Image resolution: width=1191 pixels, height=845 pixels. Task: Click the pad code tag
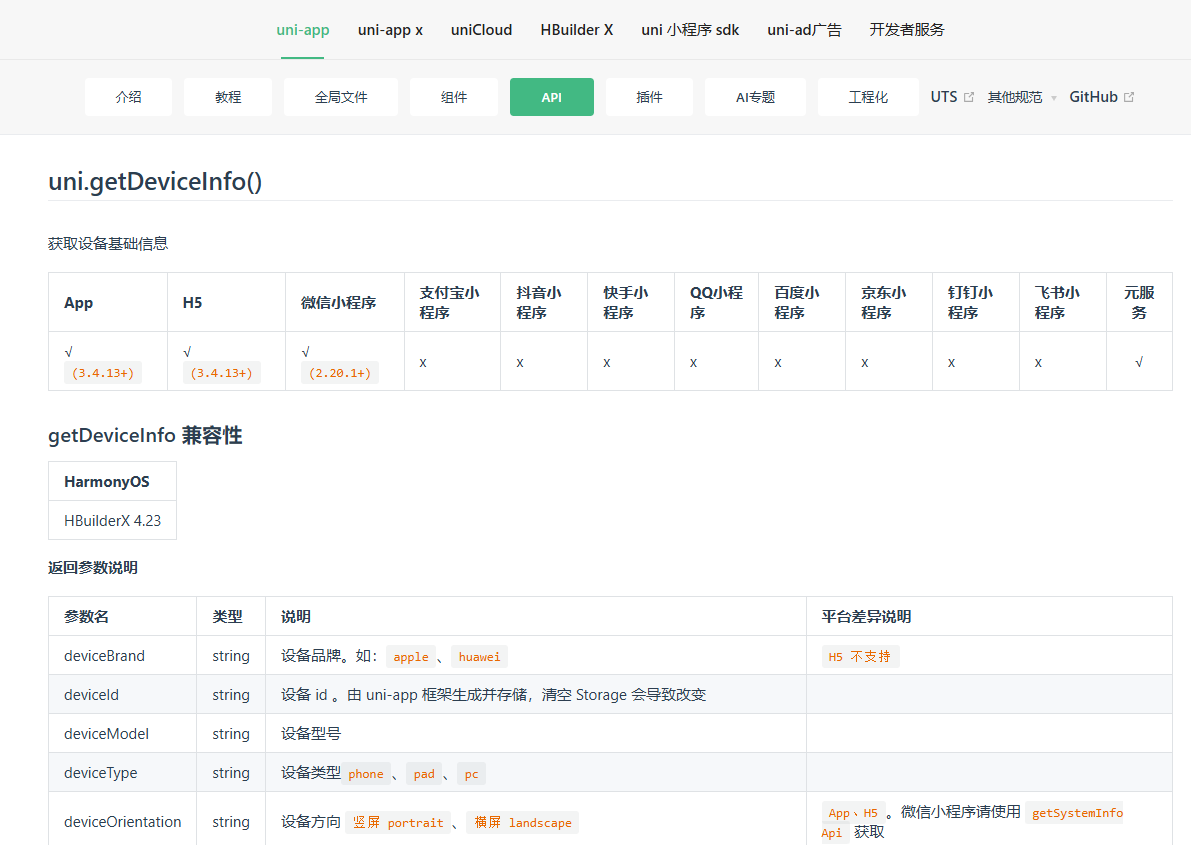(424, 774)
